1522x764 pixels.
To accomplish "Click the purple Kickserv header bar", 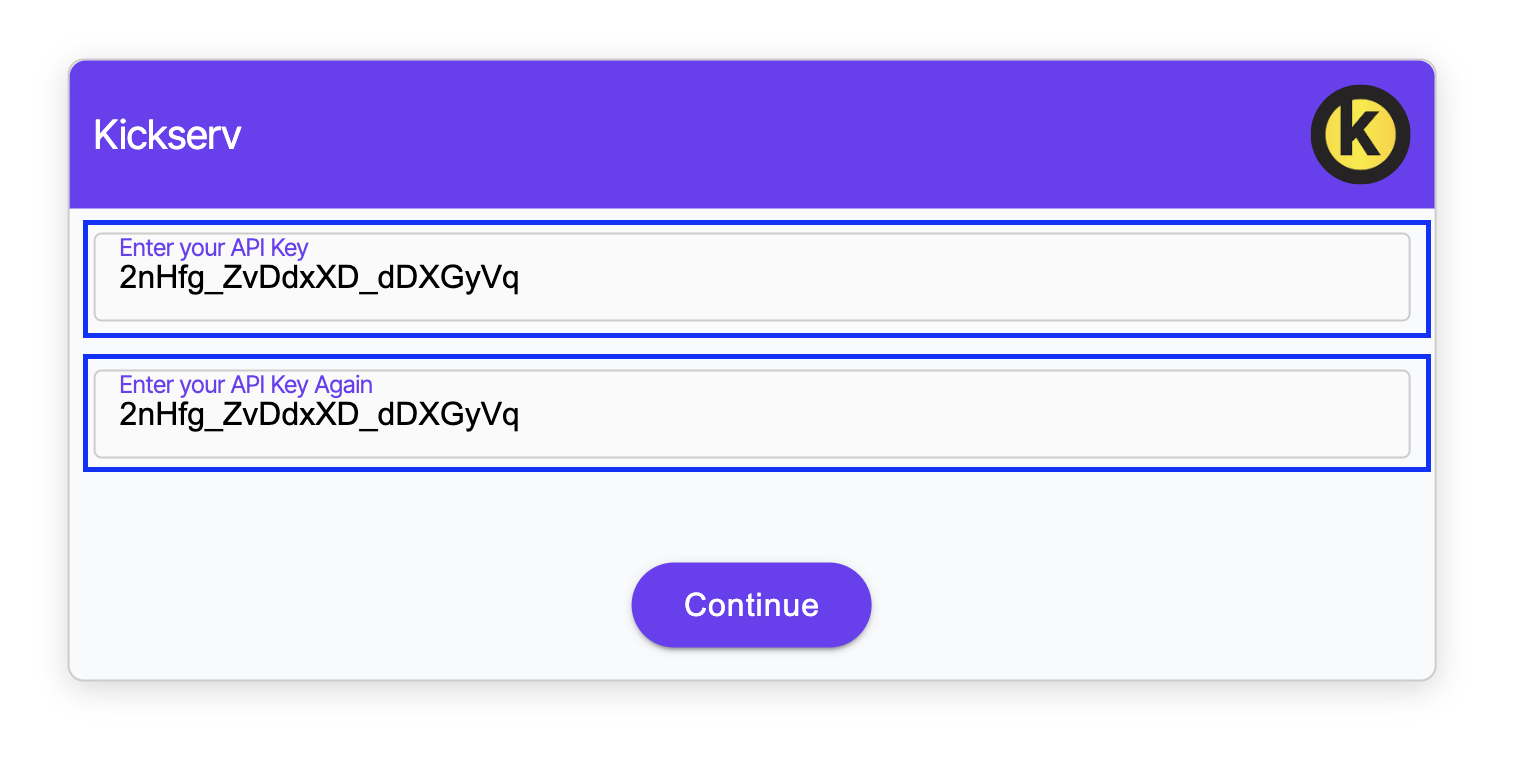I will pos(700,134).
